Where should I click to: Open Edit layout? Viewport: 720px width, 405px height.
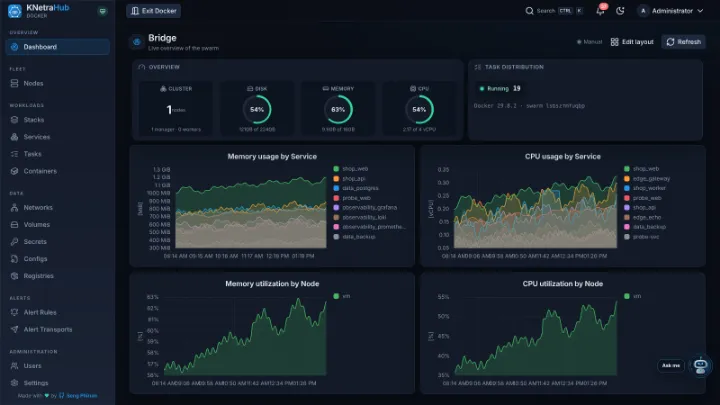[x=632, y=42]
